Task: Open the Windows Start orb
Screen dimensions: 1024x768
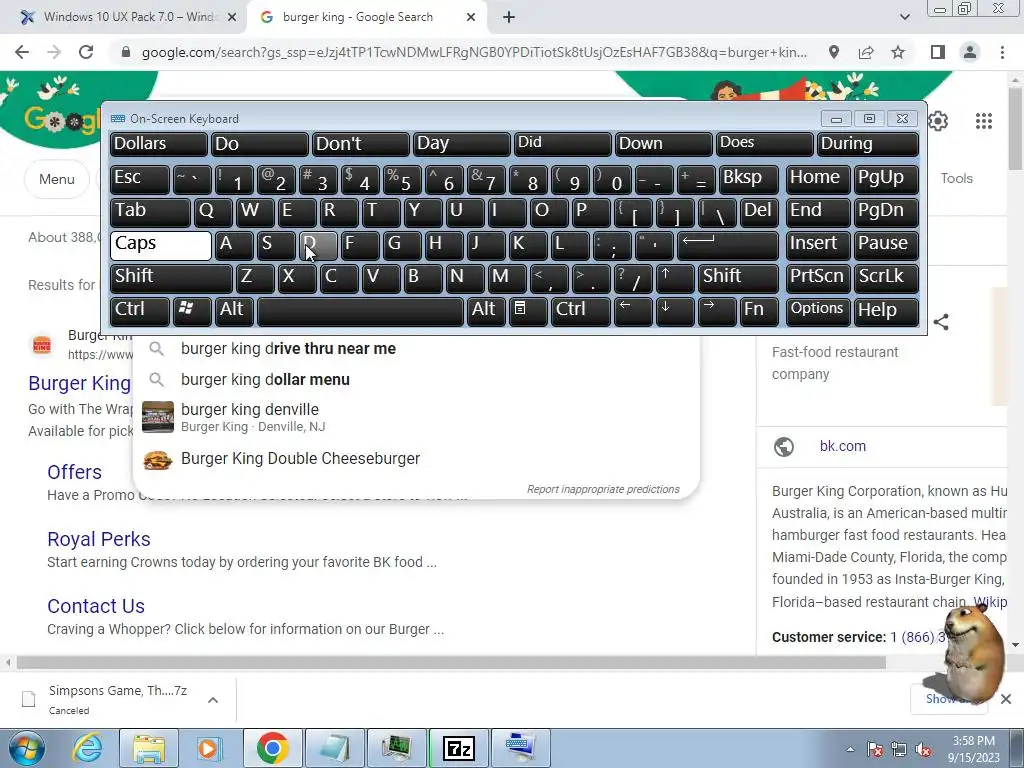Action: click(x=26, y=748)
